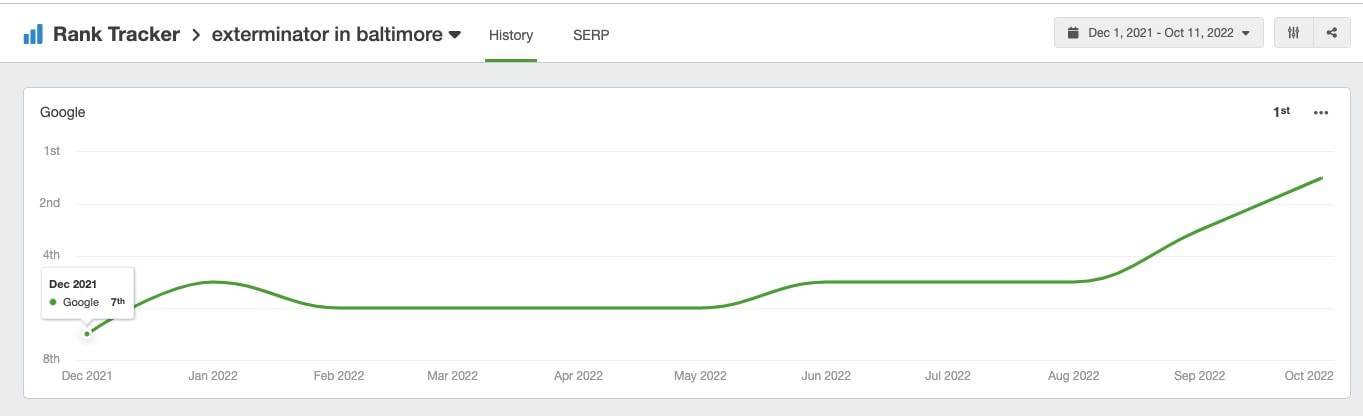Switch to the SERP tab
The height and width of the screenshot is (416, 1363).
pyautogui.click(x=591, y=35)
